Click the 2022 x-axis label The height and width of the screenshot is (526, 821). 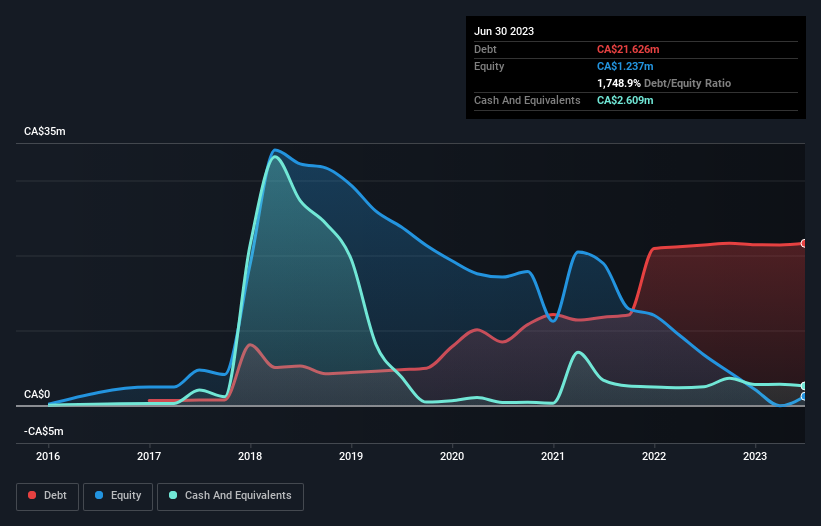654,456
